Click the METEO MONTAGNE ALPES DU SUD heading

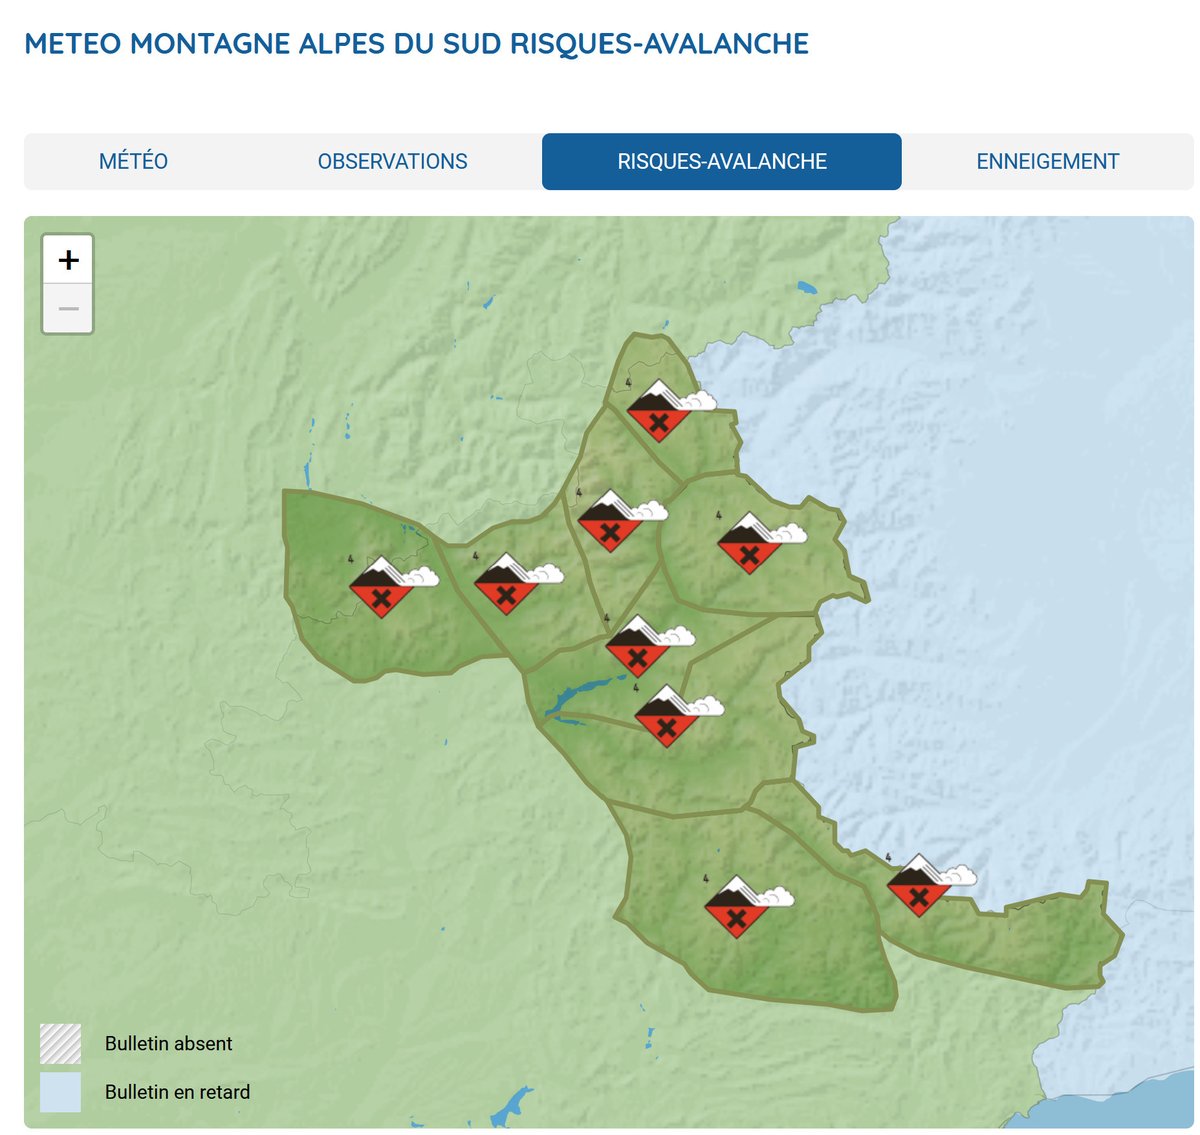click(417, 44)
